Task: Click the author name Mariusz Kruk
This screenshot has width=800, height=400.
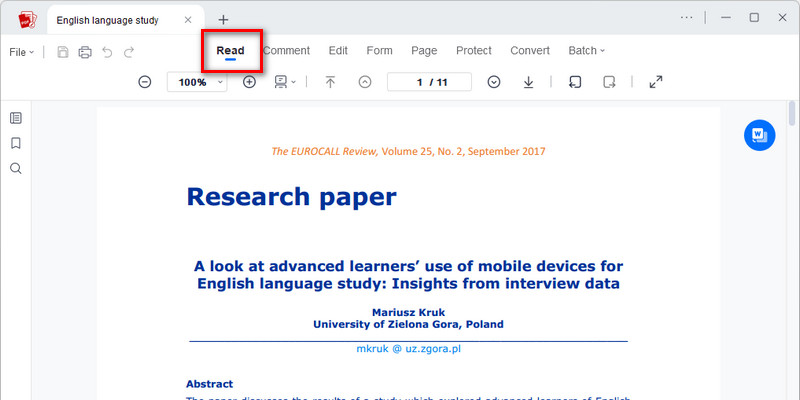Action: pyautogui.click(x=408, y=312)
